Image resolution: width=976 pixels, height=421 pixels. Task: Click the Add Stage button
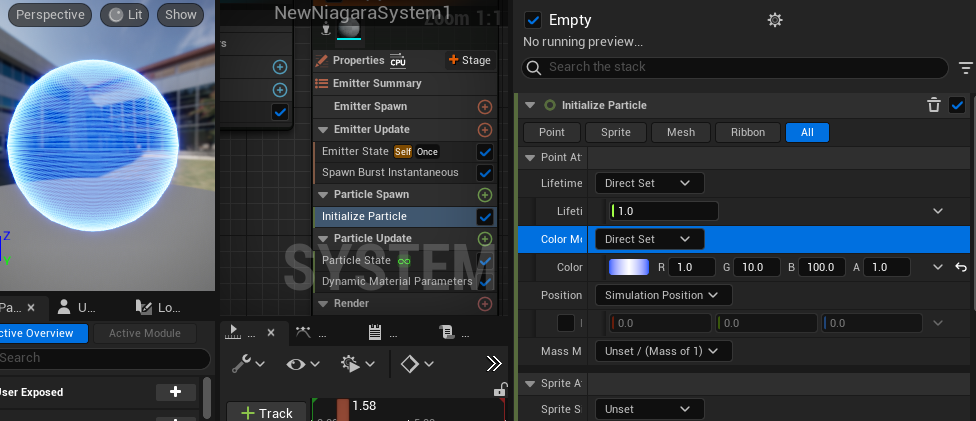pos(471,60)
